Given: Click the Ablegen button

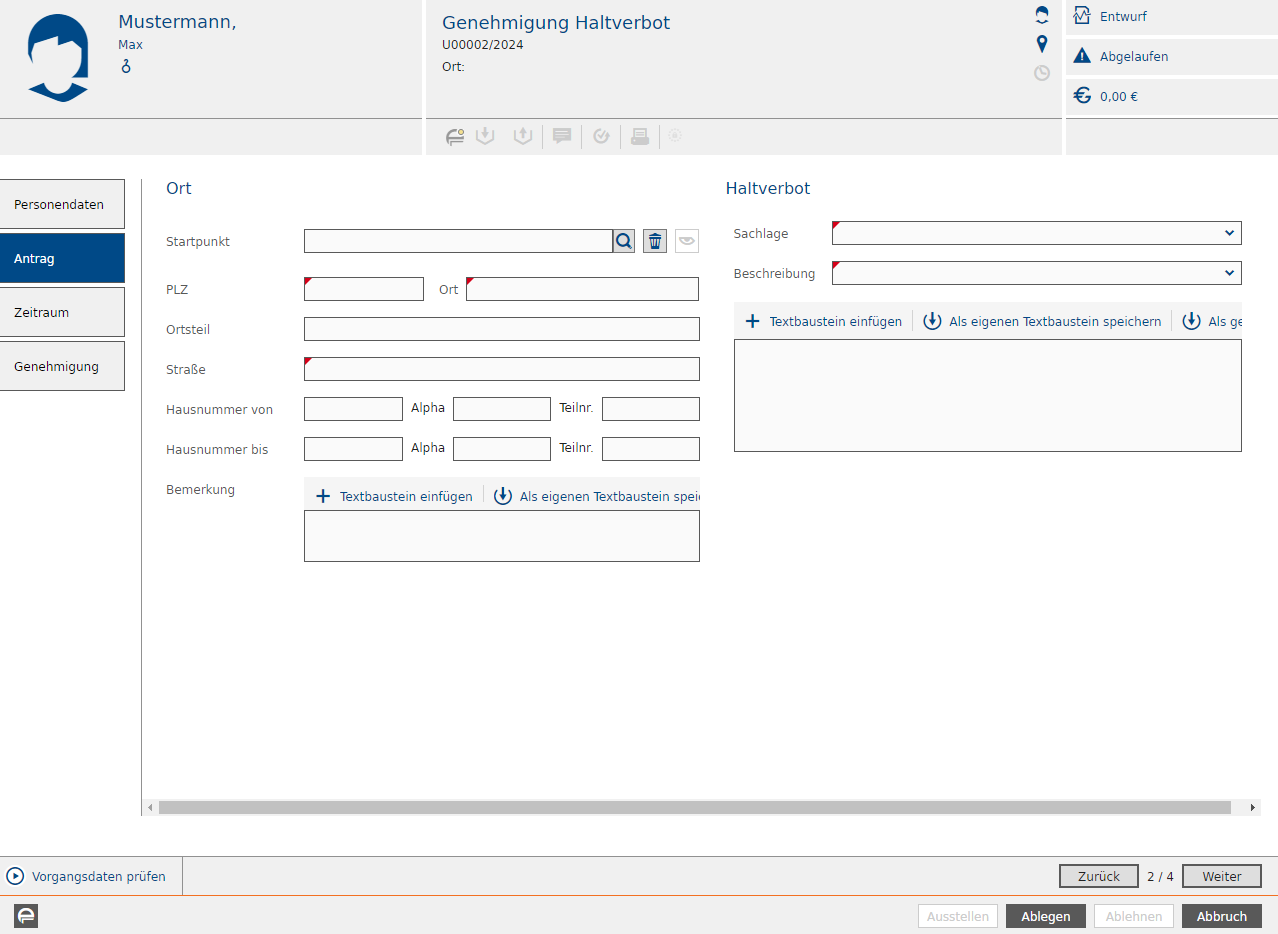Looking at the screenshot, I should click(1045, 916).
